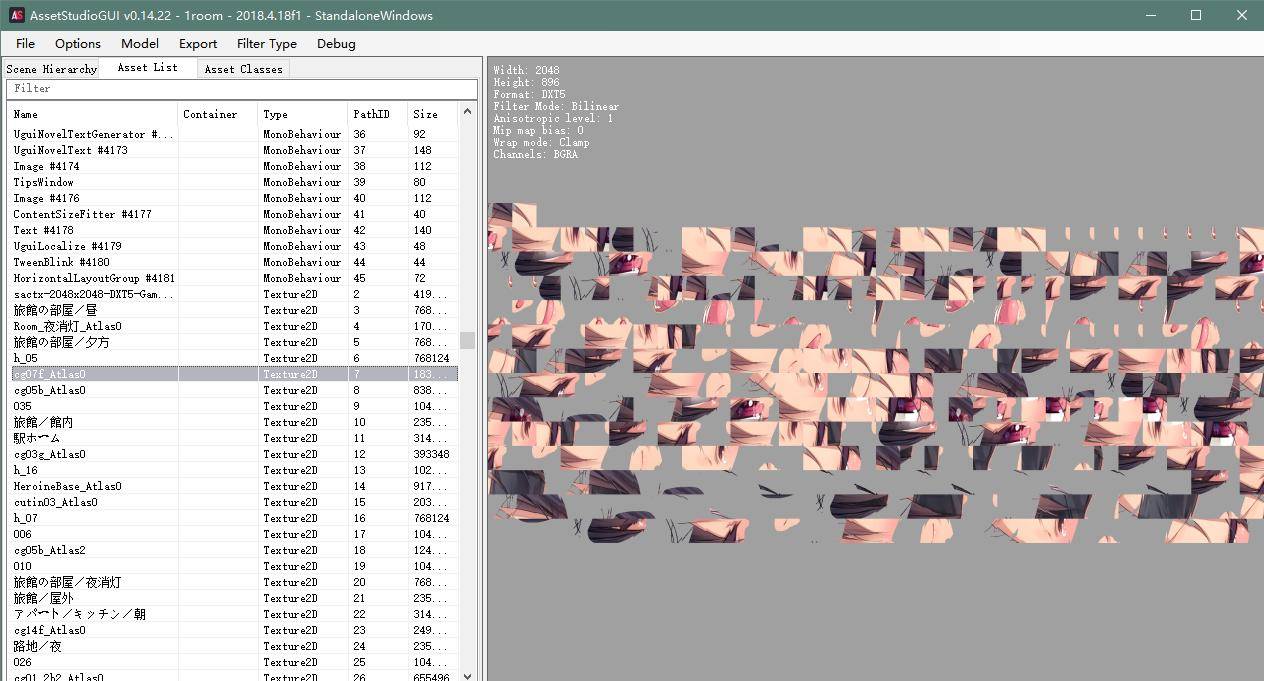Select the UguiNovelText #4173 asset
This screenshot has width=1264, height=681.
pyautogui.click(x=233, y=150)
